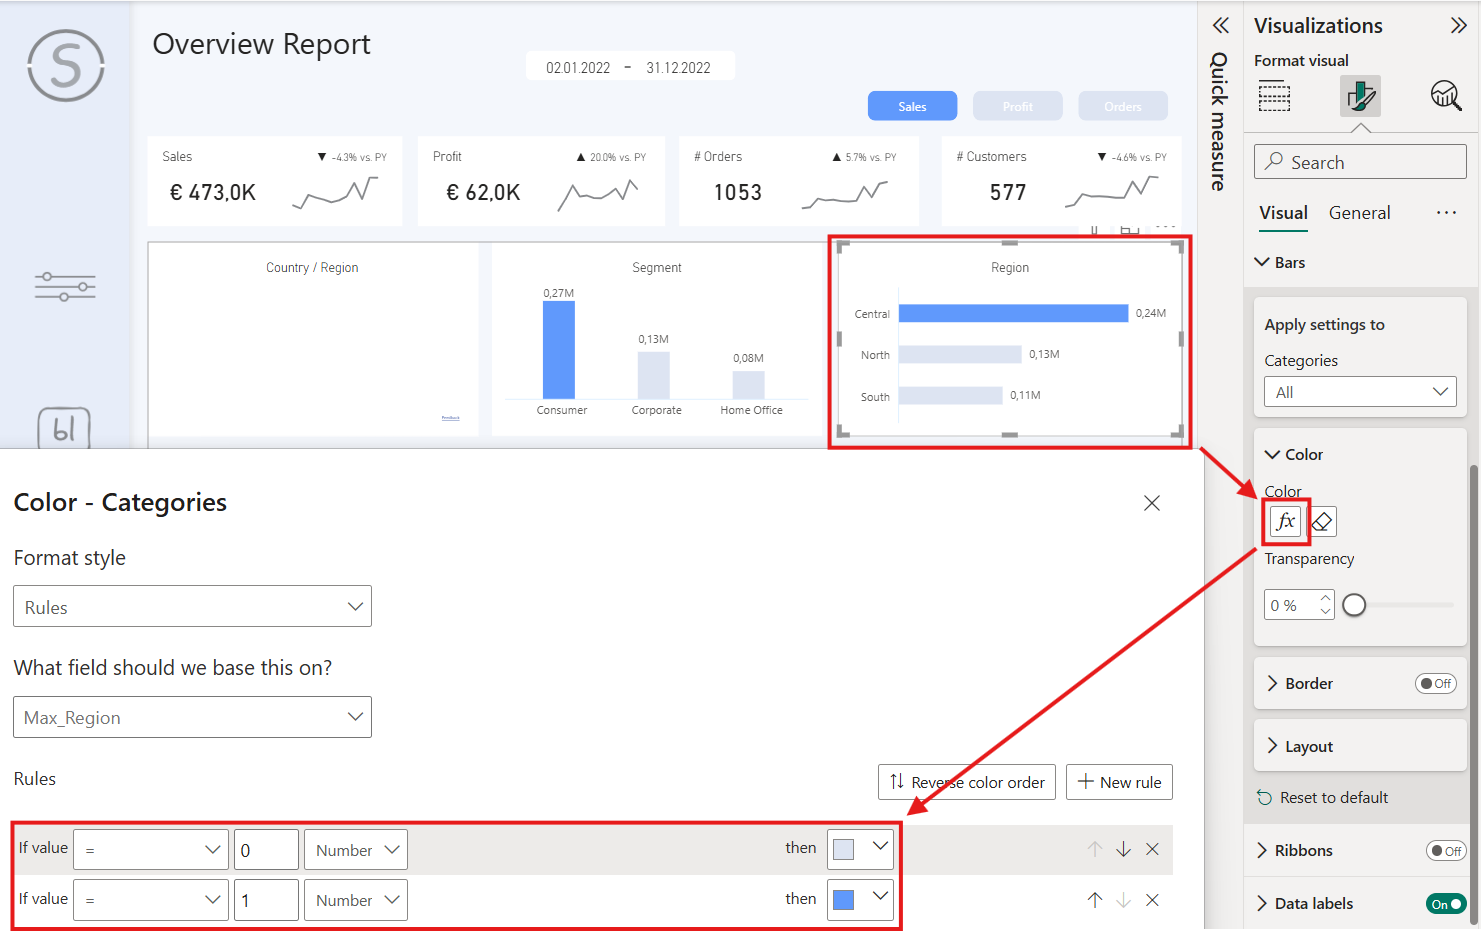The width and height of the screenshot is (1481, 931).
Task: Close the Color - Categories dialog
Action: [x=1152, y=503]
